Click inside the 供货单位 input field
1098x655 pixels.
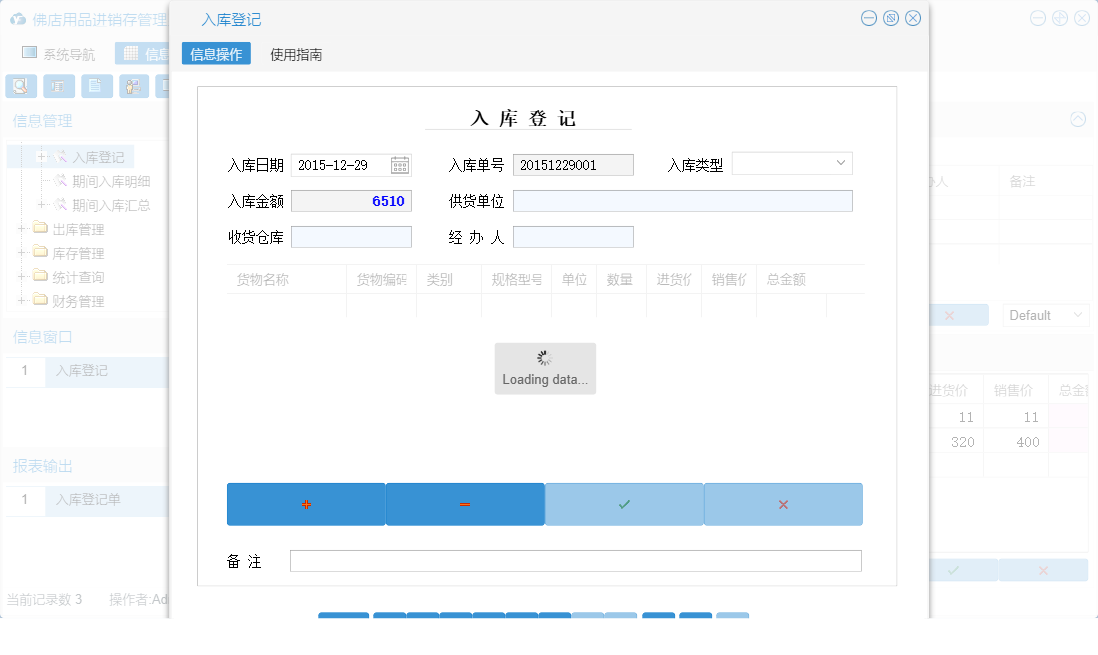(x=683, y=200)
